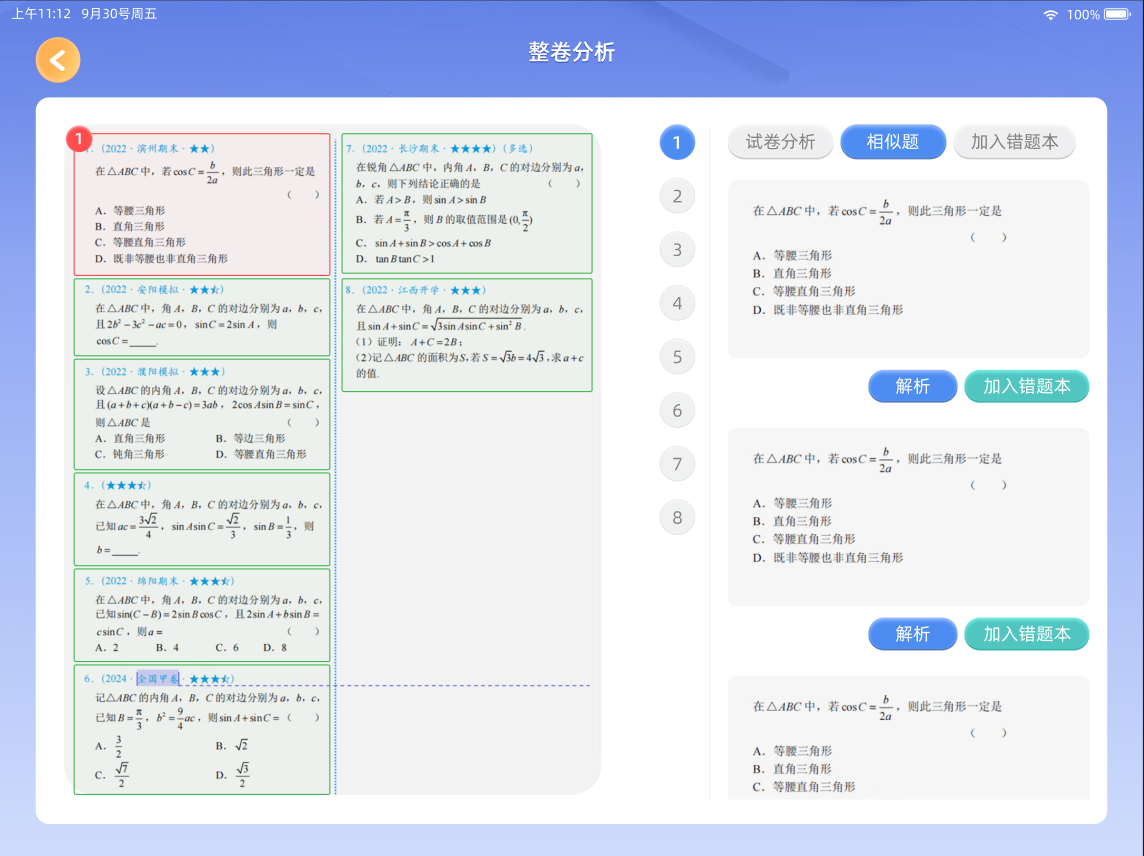View 解析 for first similar question
This screenshot has height=856, width=1144.
(912, 386)
